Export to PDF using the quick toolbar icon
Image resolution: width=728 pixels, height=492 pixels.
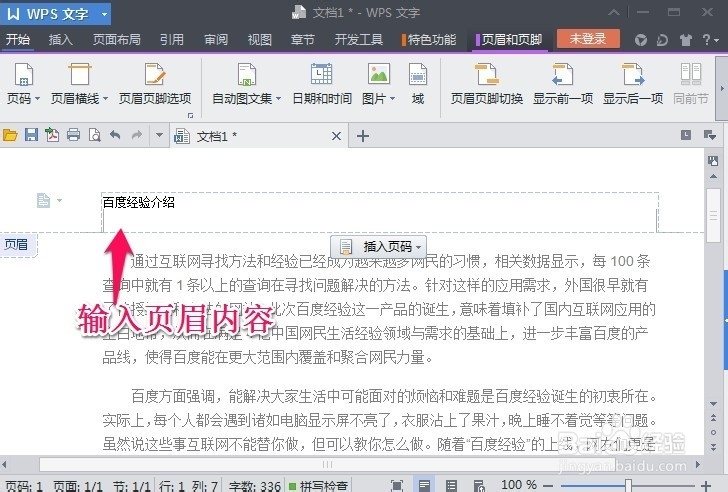(x=52, y=135)
